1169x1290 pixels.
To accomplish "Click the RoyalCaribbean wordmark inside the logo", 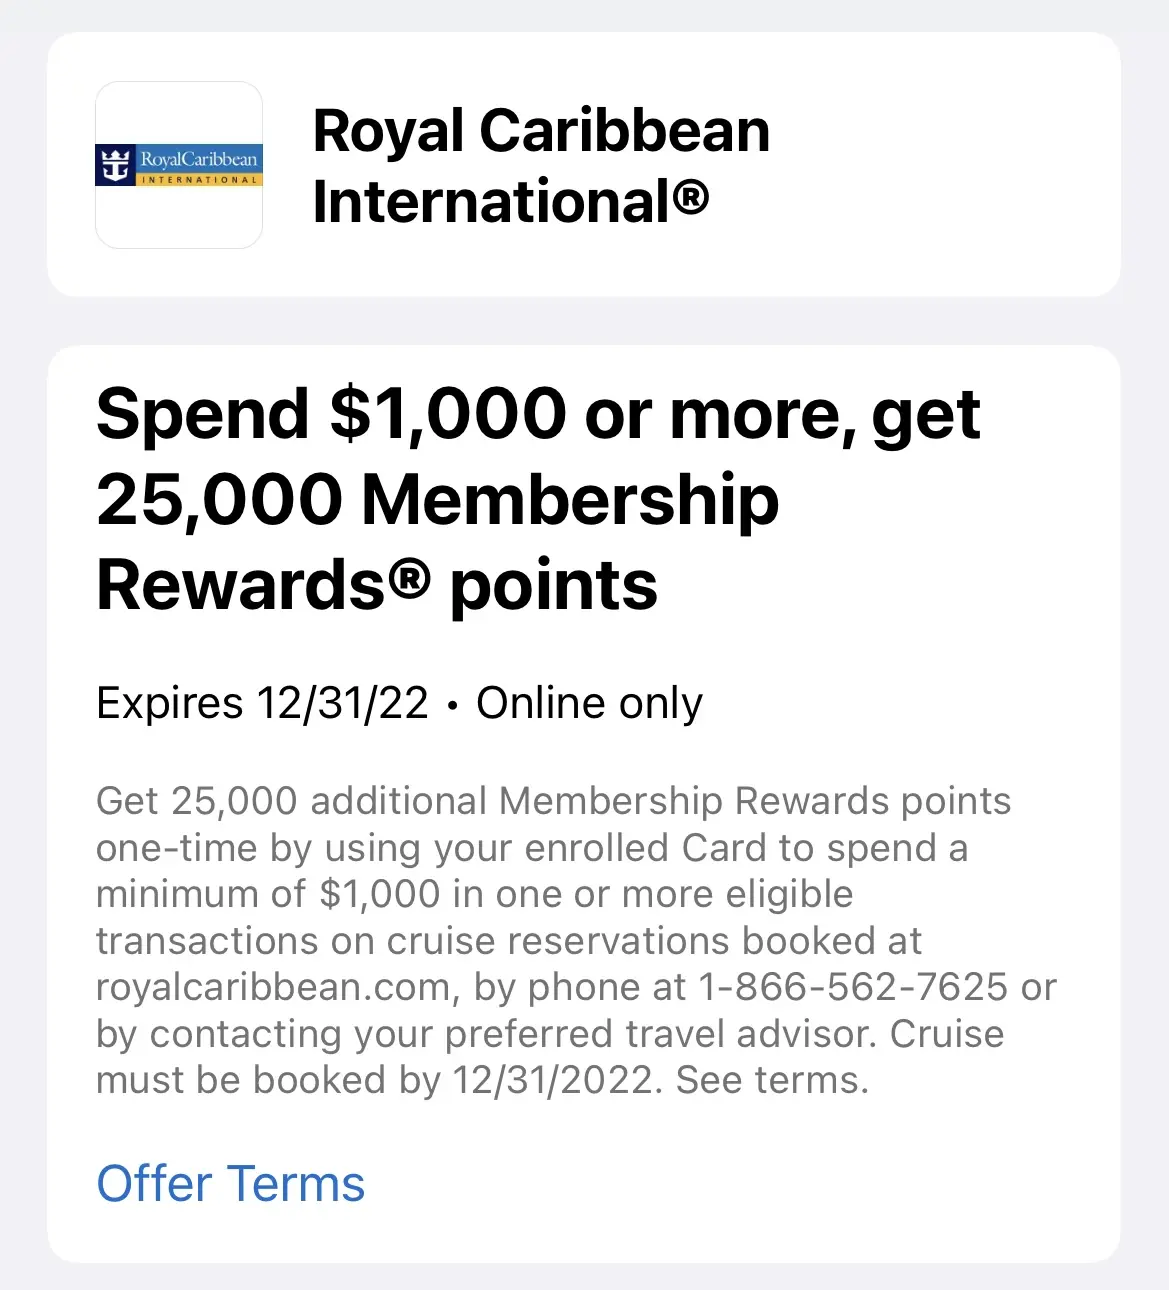I will pyautogui.click(x=199, y=160).
